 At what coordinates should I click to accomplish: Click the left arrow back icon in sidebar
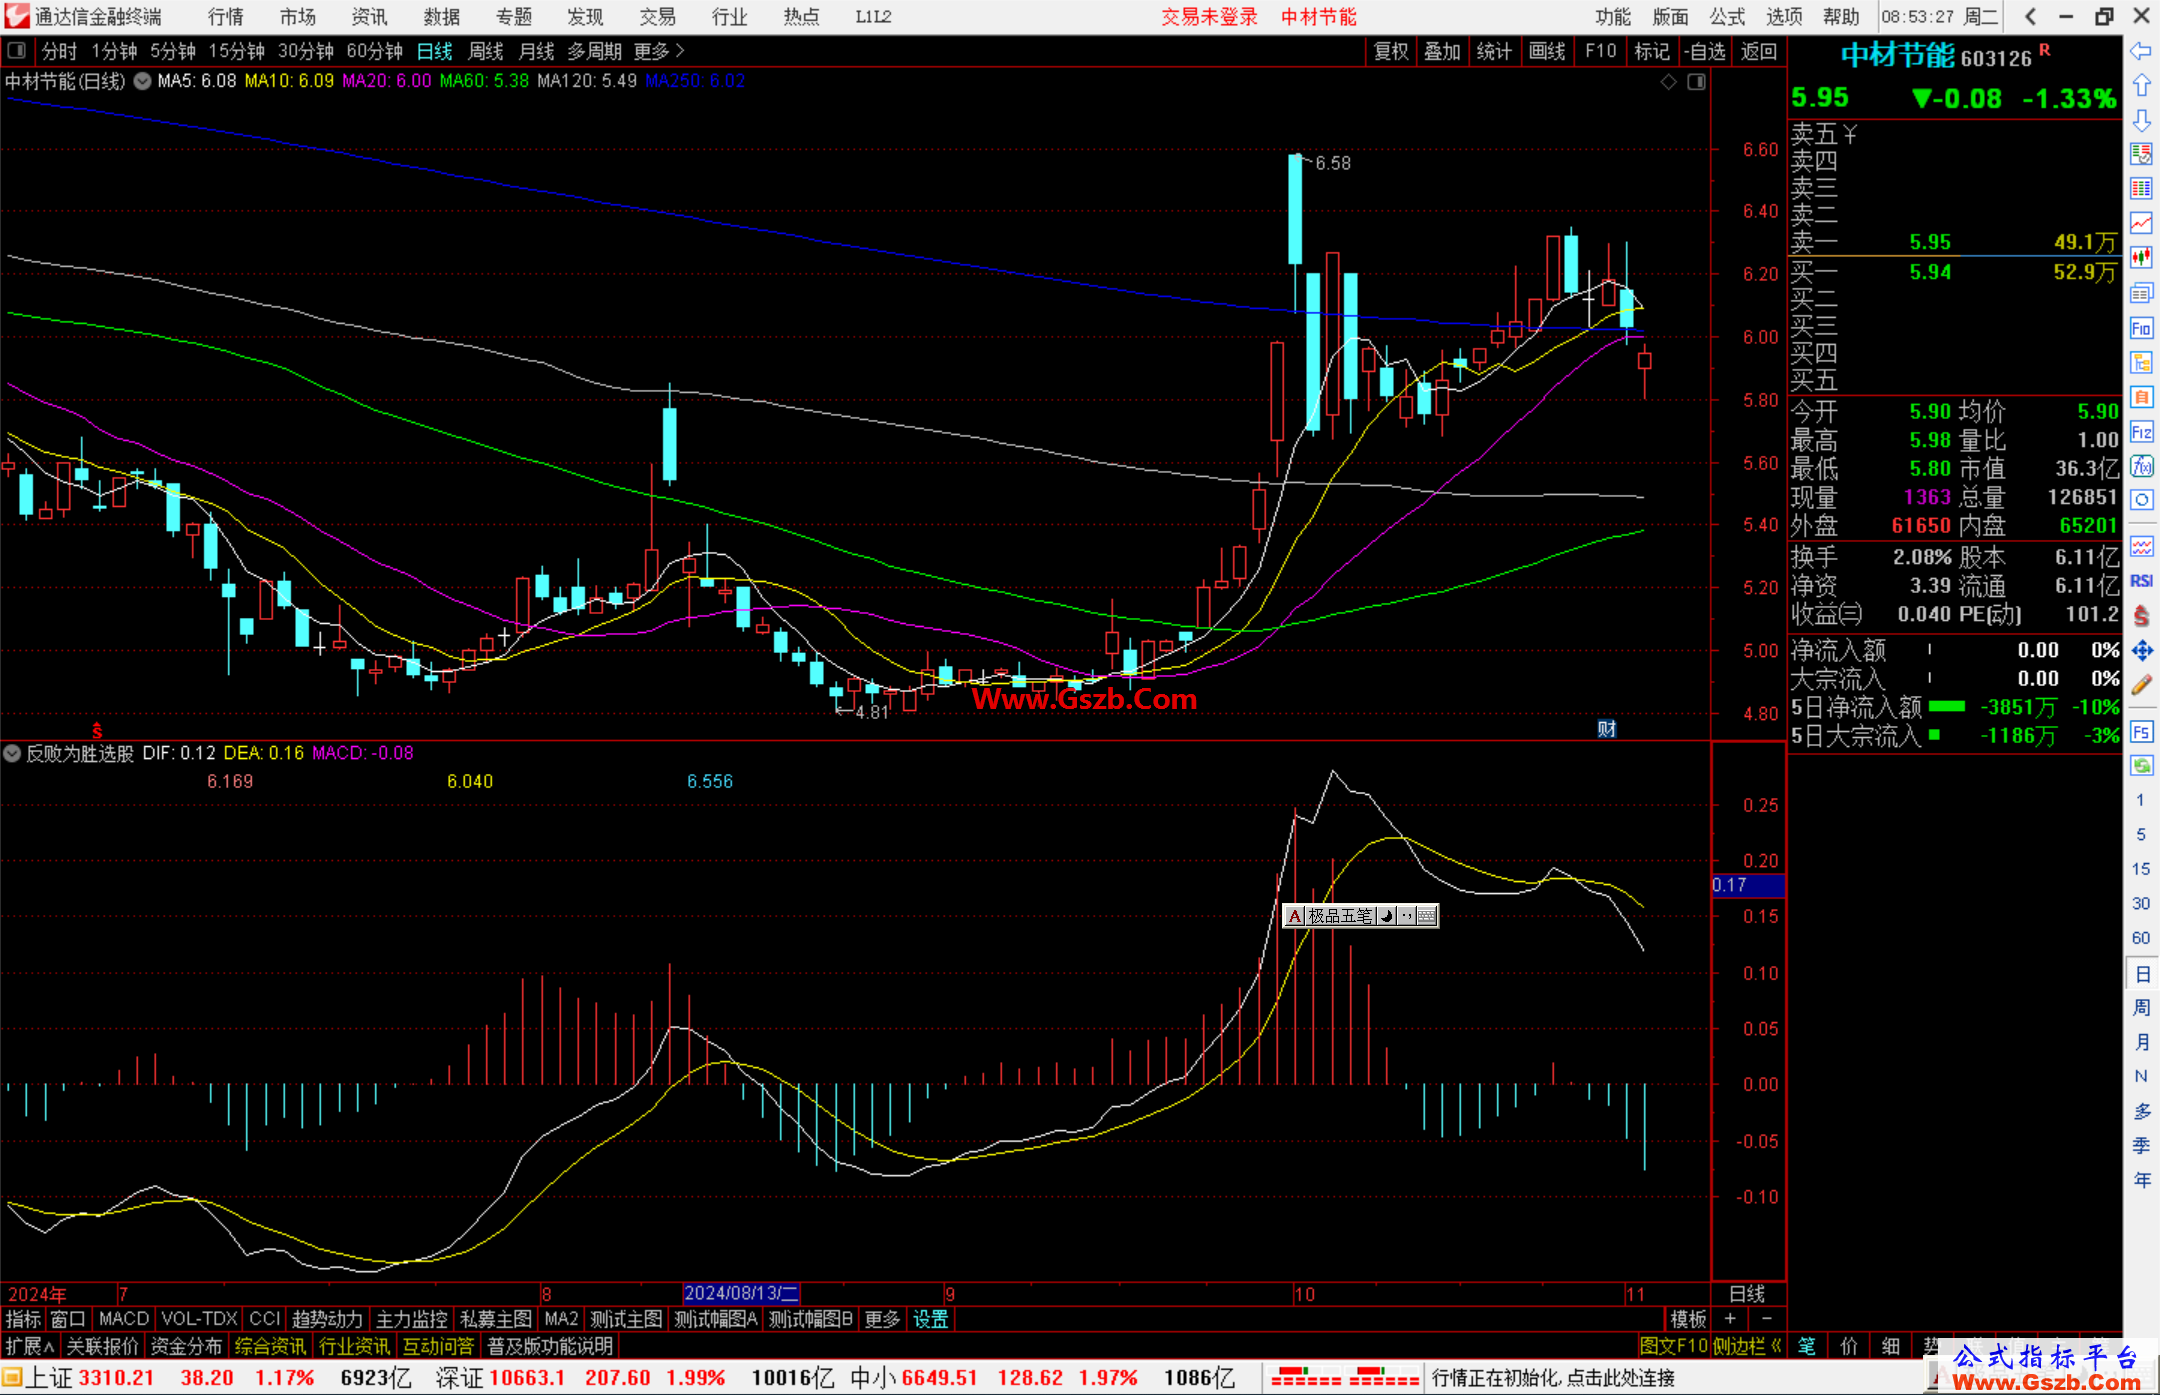point(2141,51)
